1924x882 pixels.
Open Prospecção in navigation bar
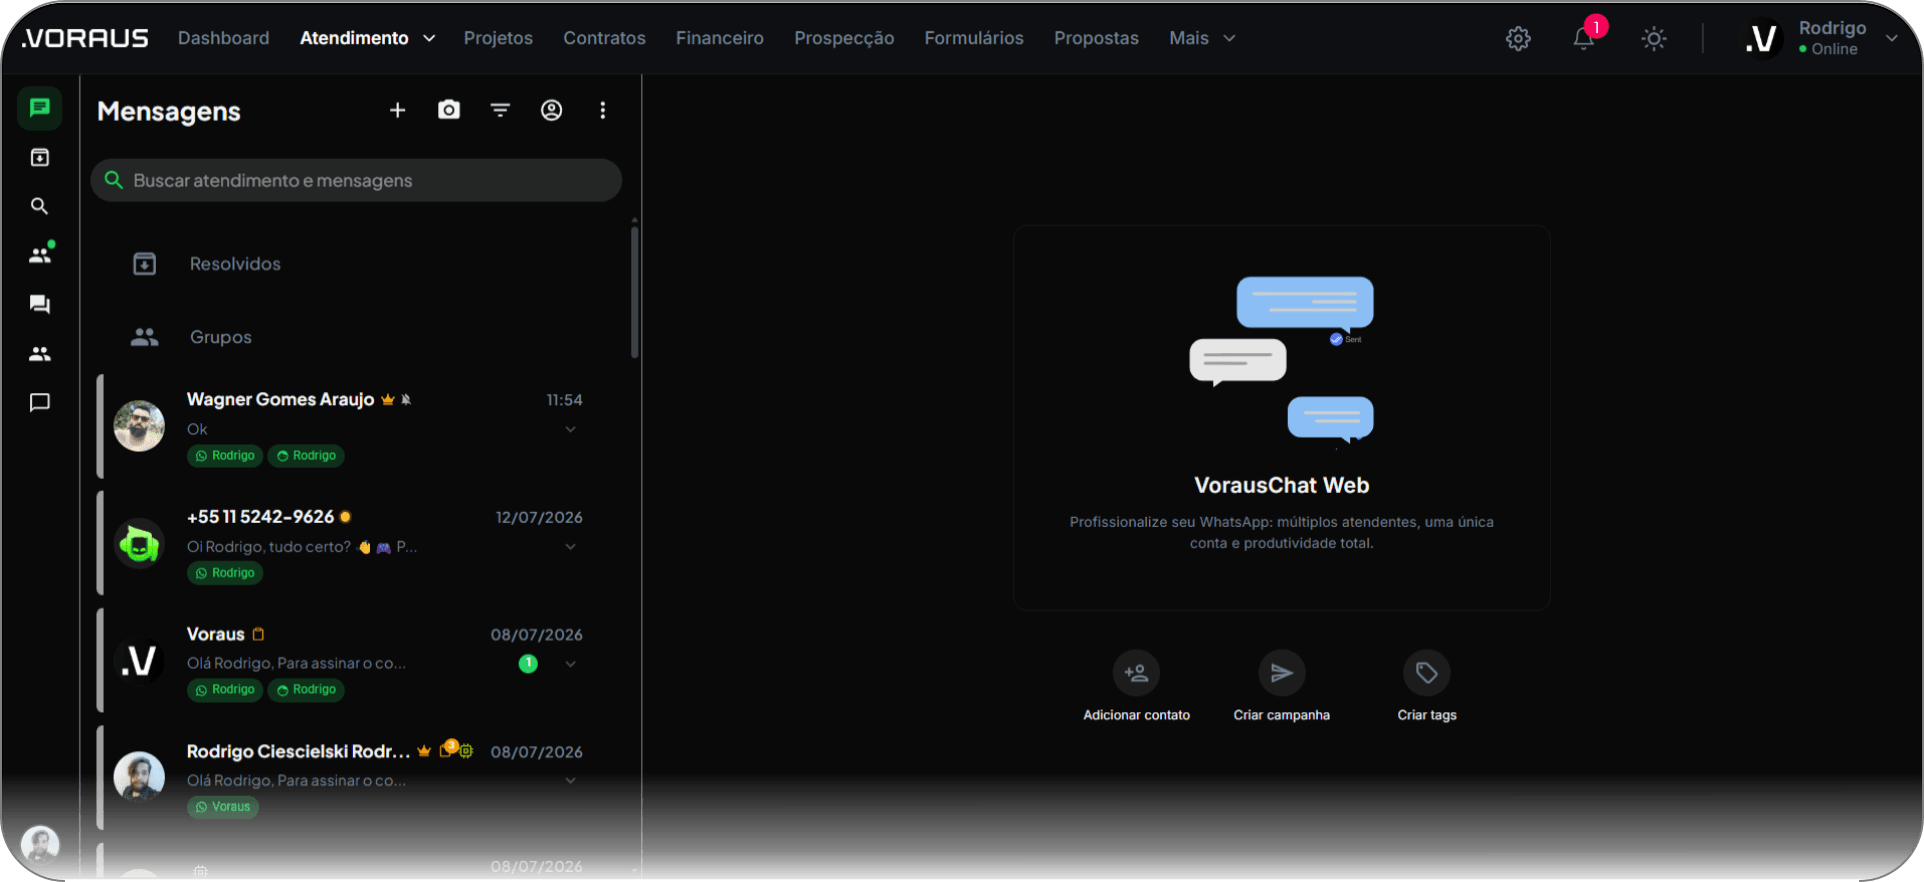pyautogui.click(x=844, y=38)
